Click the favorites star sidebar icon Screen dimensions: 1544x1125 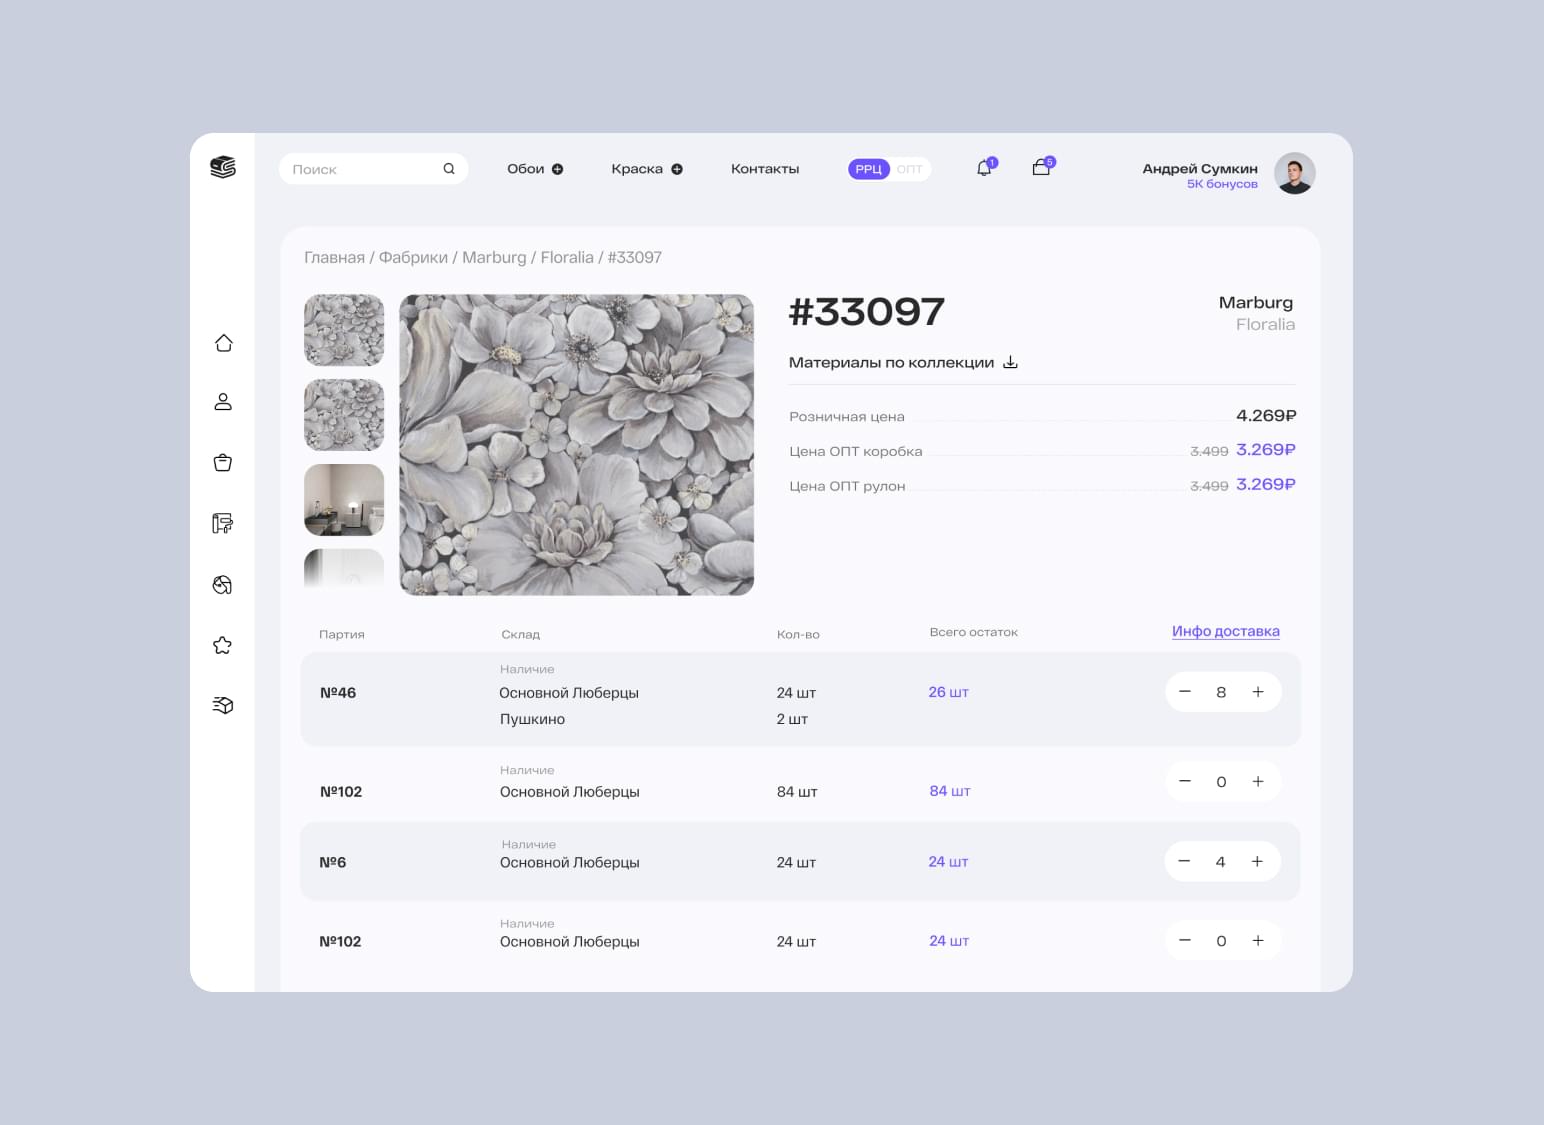click(x=223, y=646)
